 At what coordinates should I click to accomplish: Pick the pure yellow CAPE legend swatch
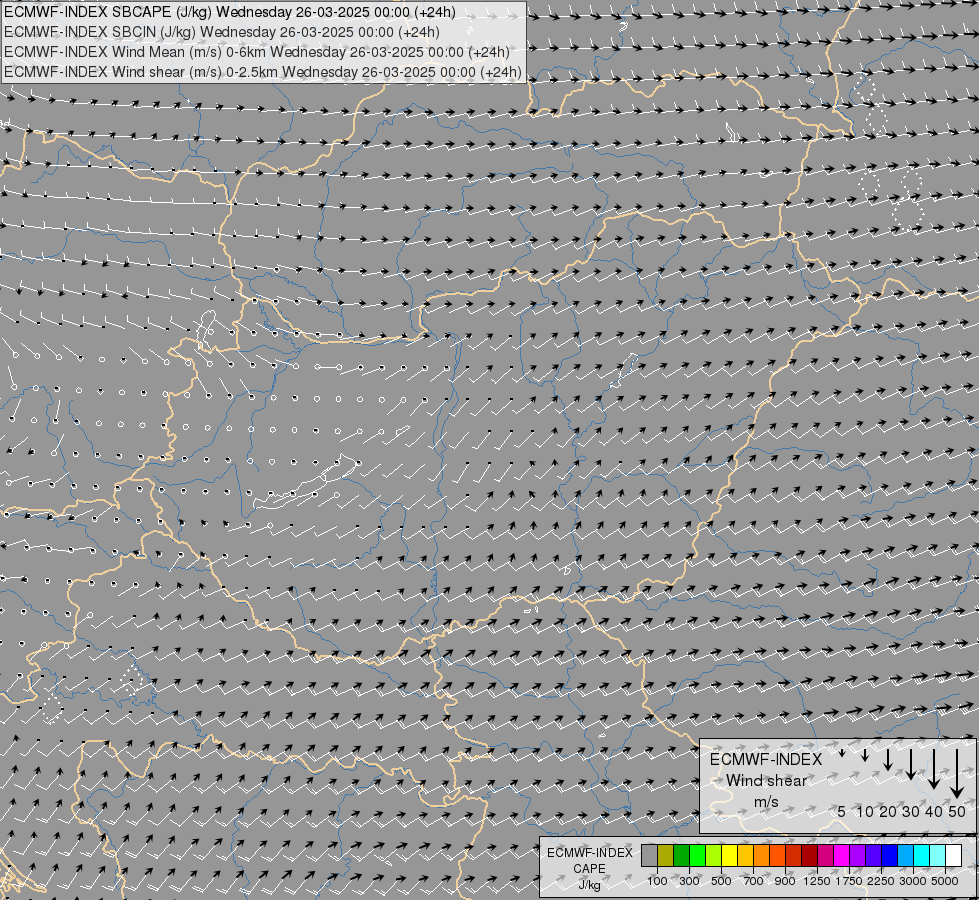[729, 856]
